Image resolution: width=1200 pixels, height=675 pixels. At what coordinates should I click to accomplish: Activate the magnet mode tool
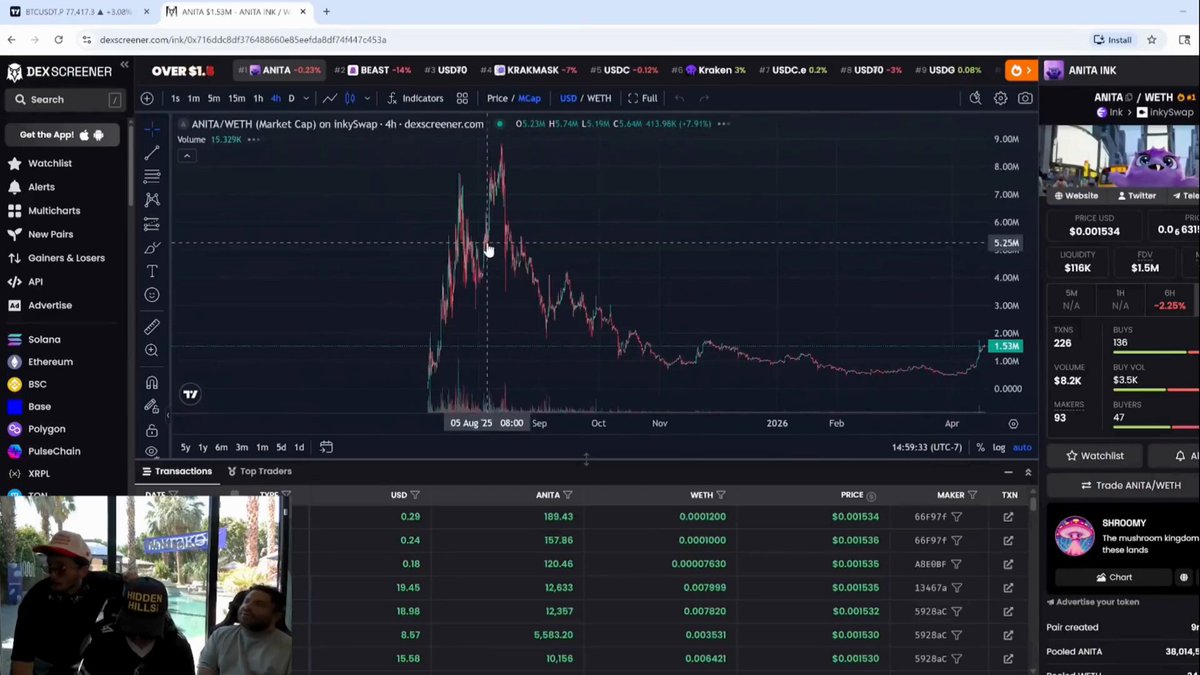point(152,382)
